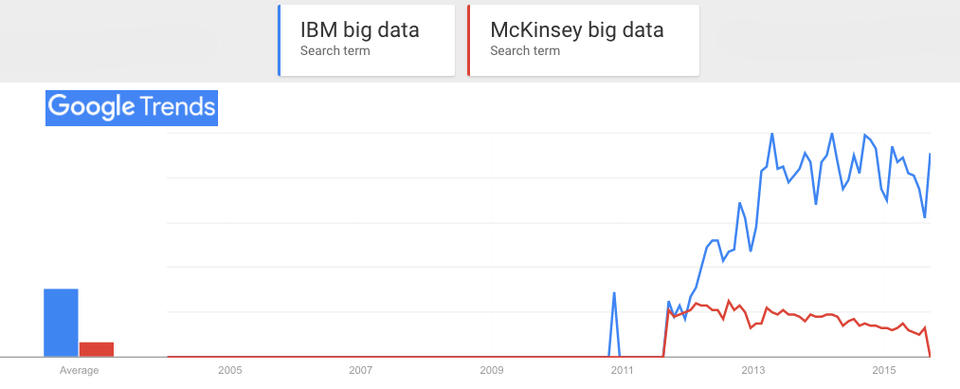Click the blue line peak just after 2013
The image size is (960, 389).
click(771, 134)
